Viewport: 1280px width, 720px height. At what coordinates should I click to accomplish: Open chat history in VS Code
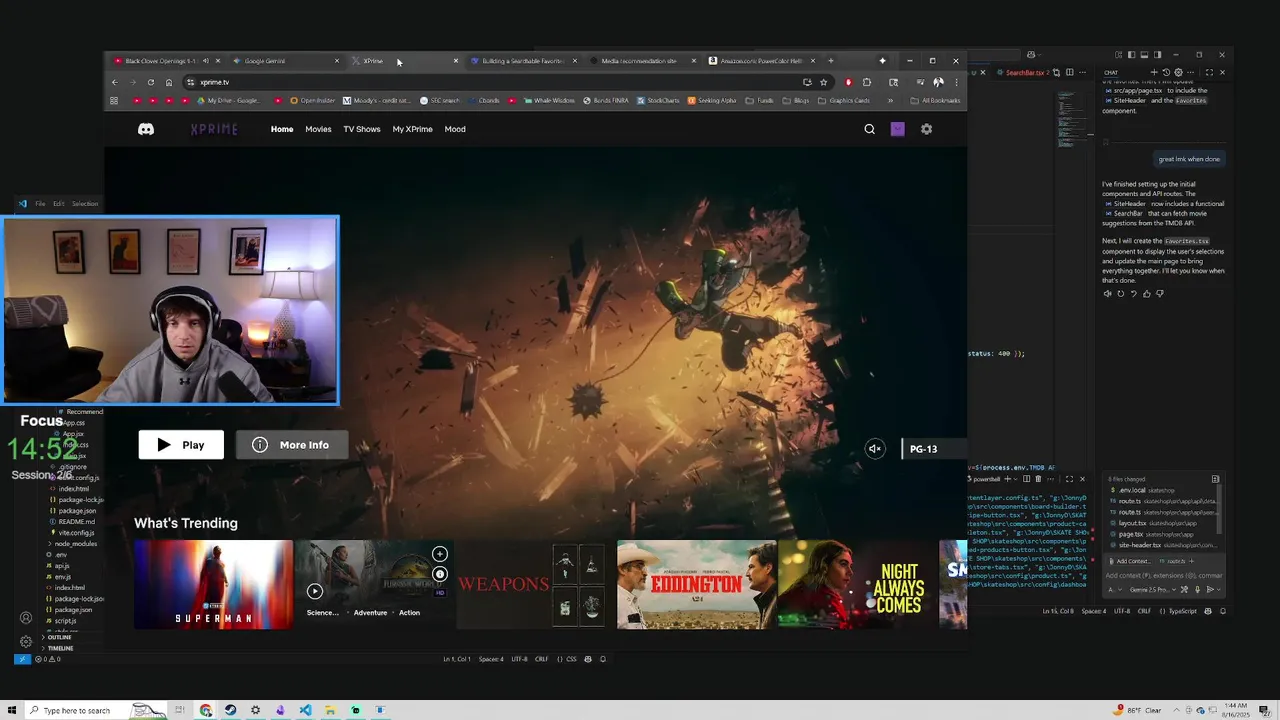pos(1166,72)
